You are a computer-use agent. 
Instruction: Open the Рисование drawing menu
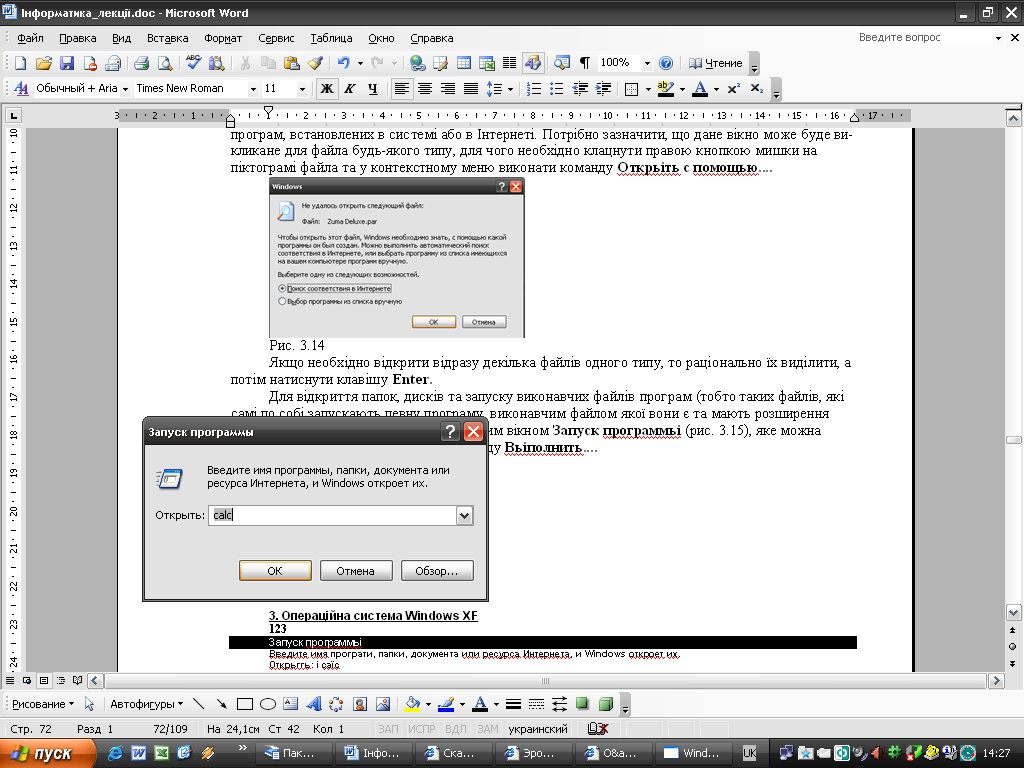click(x=43, y=704)
